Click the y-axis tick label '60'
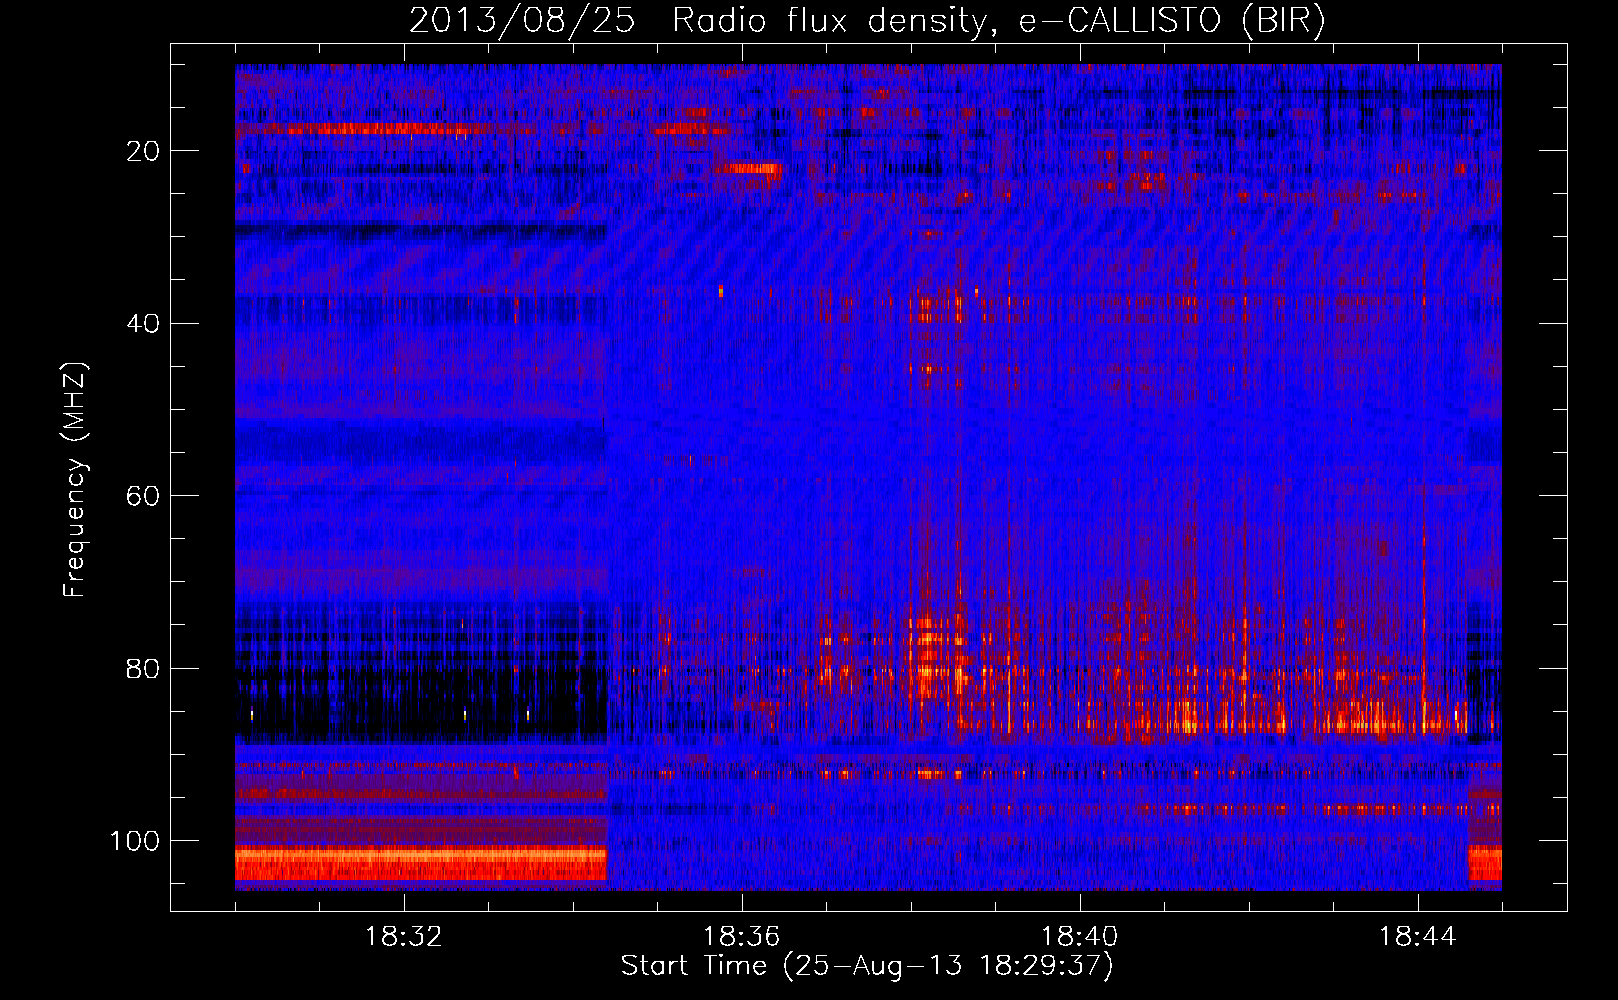 [143, 496]
